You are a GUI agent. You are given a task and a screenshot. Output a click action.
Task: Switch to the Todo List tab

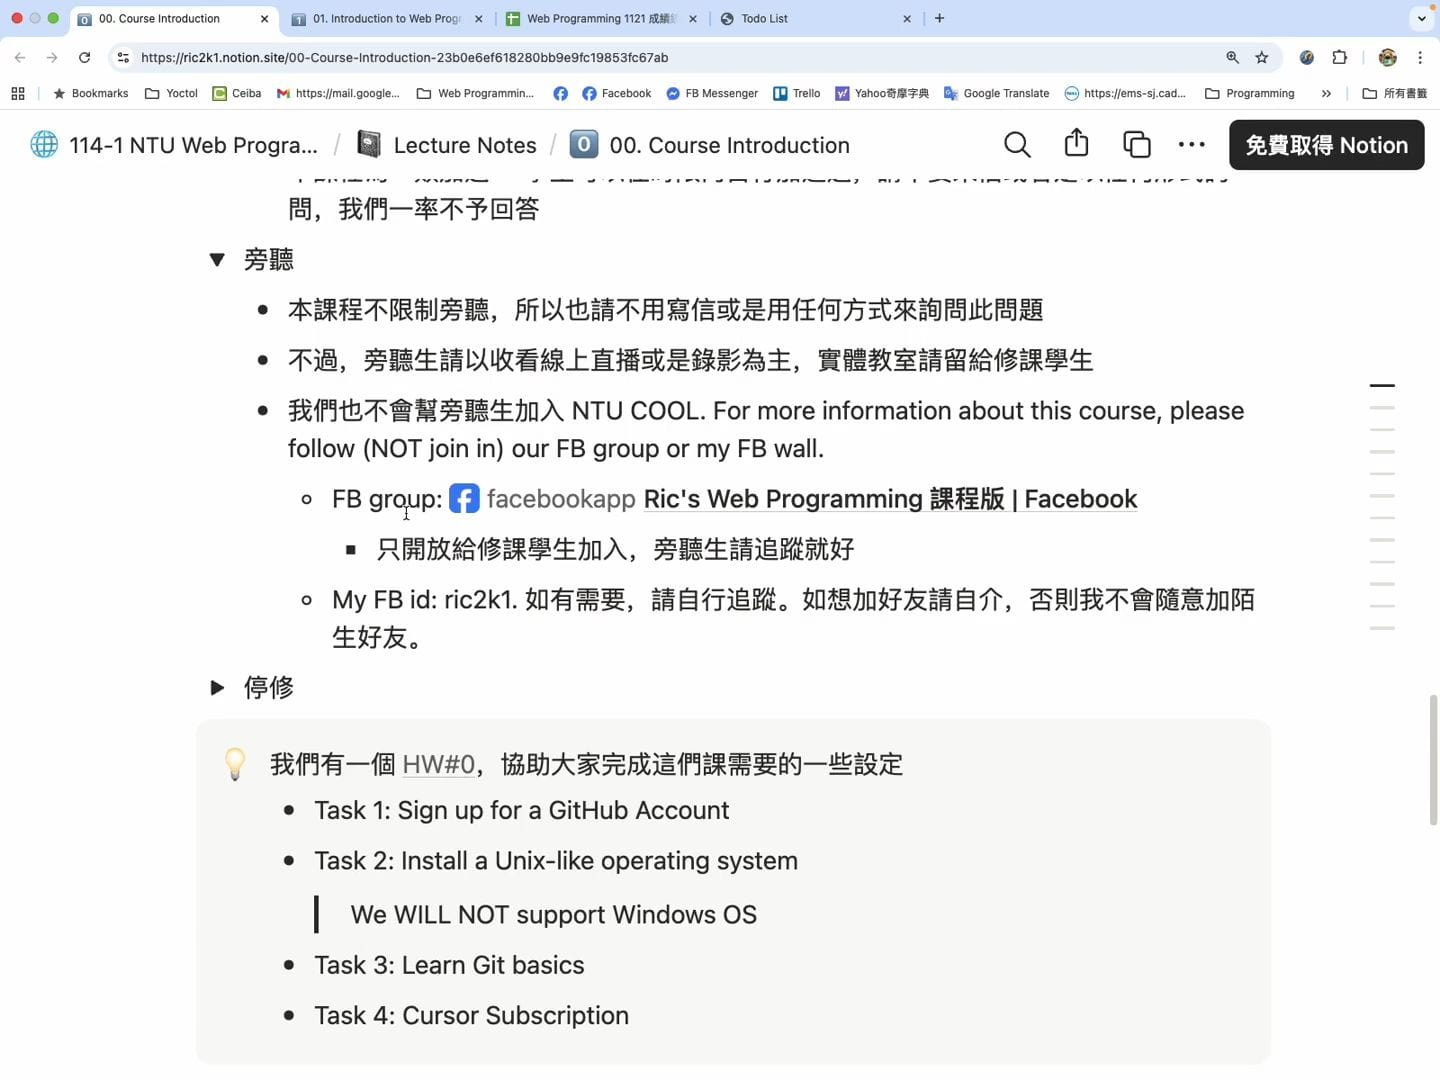click(x=808, y=19)
